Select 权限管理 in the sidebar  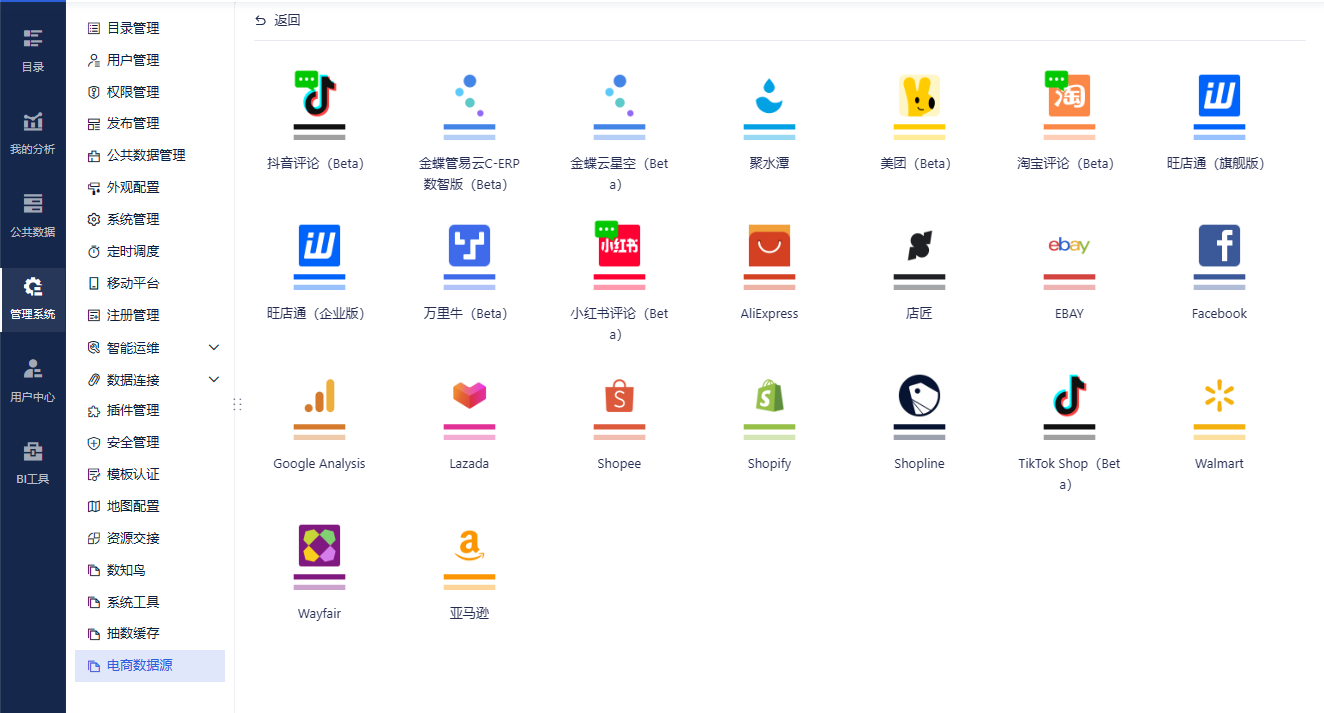click(x=150, y=92)
